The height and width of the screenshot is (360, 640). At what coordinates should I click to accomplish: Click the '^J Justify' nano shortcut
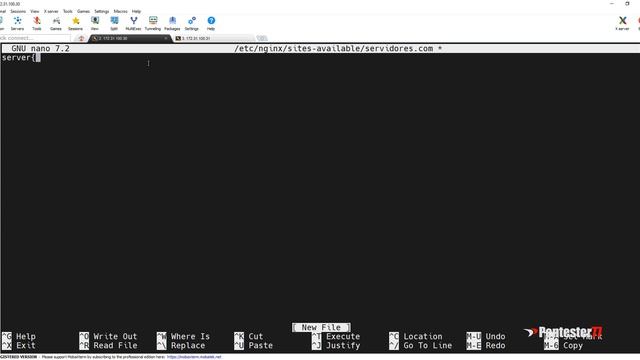click(x=336, y=345)
